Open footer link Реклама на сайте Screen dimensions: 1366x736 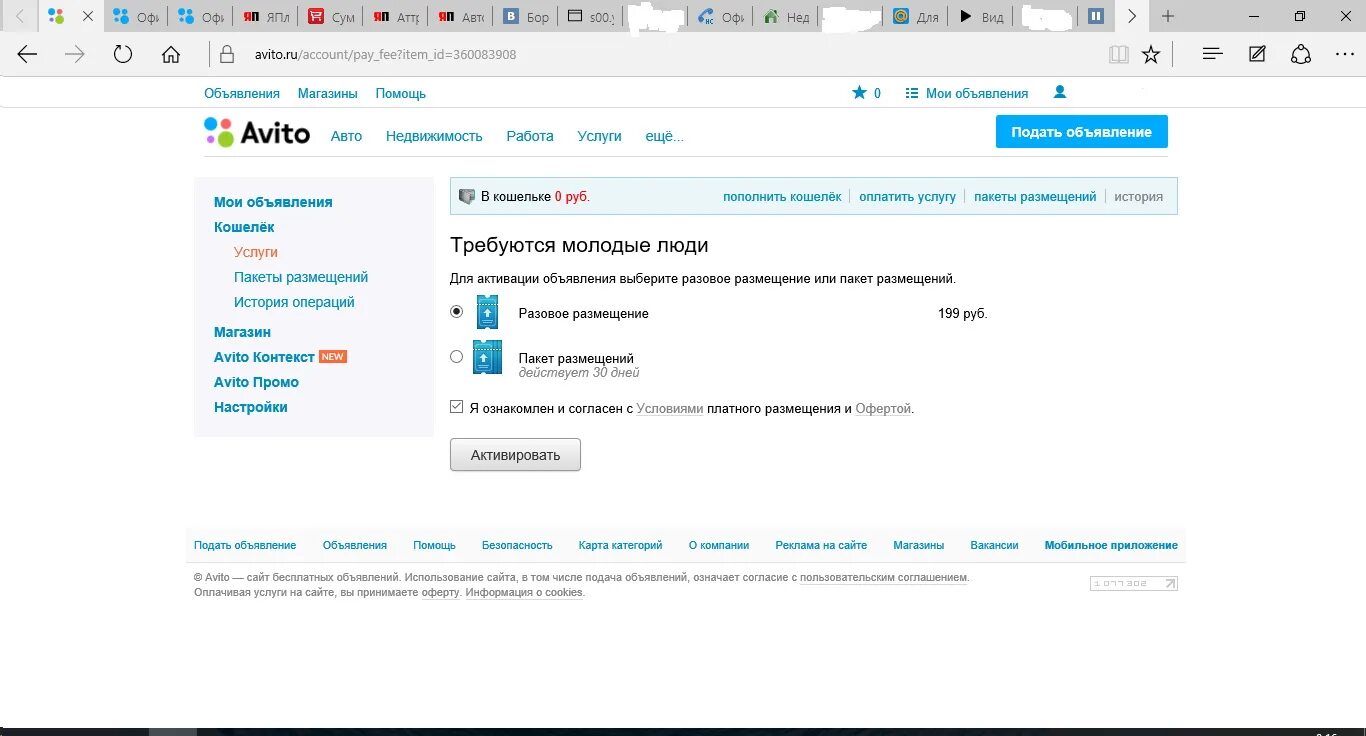(821, 545)
